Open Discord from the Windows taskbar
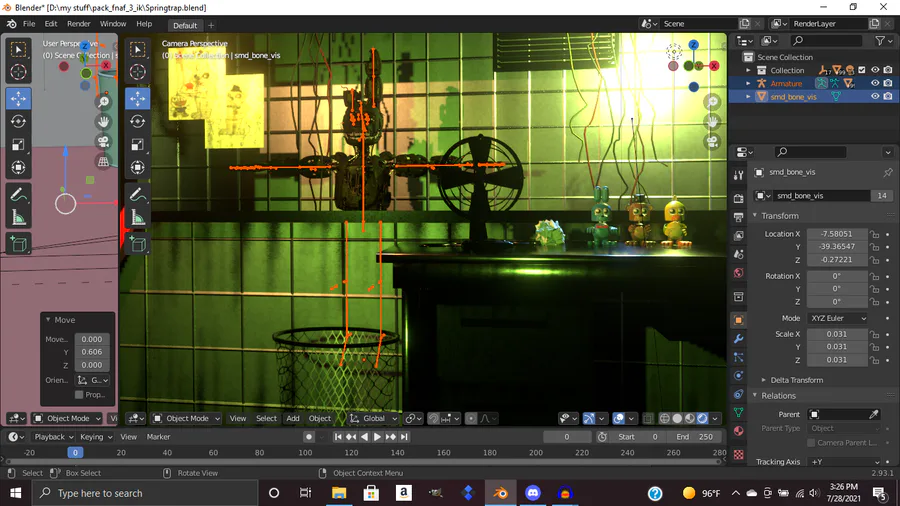Screen dimensions: 900x506 pos(533,493)
